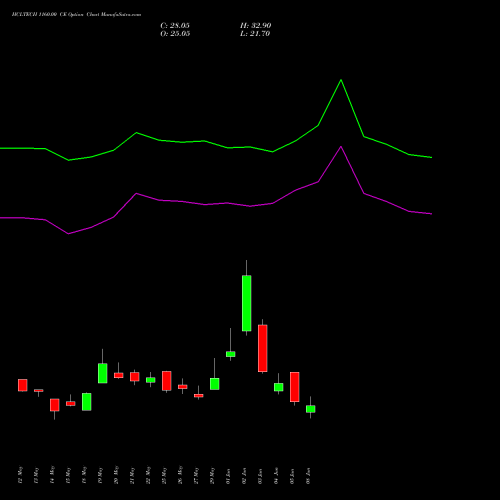The image size is (500, 500).
Task: Select the 08 Jun date label
Action: pyautogui.click(x=308, y=475)
